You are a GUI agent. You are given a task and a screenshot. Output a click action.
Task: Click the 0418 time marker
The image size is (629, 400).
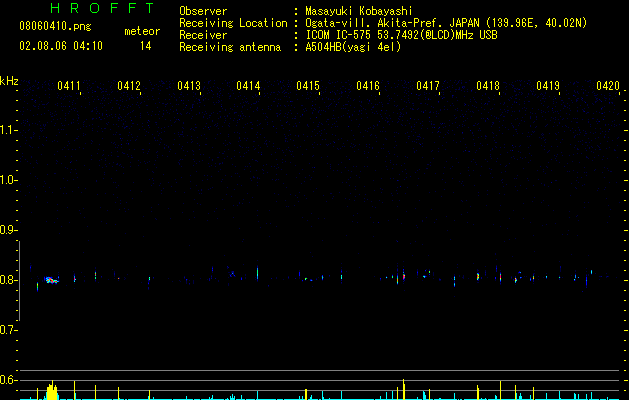point(488,86)
